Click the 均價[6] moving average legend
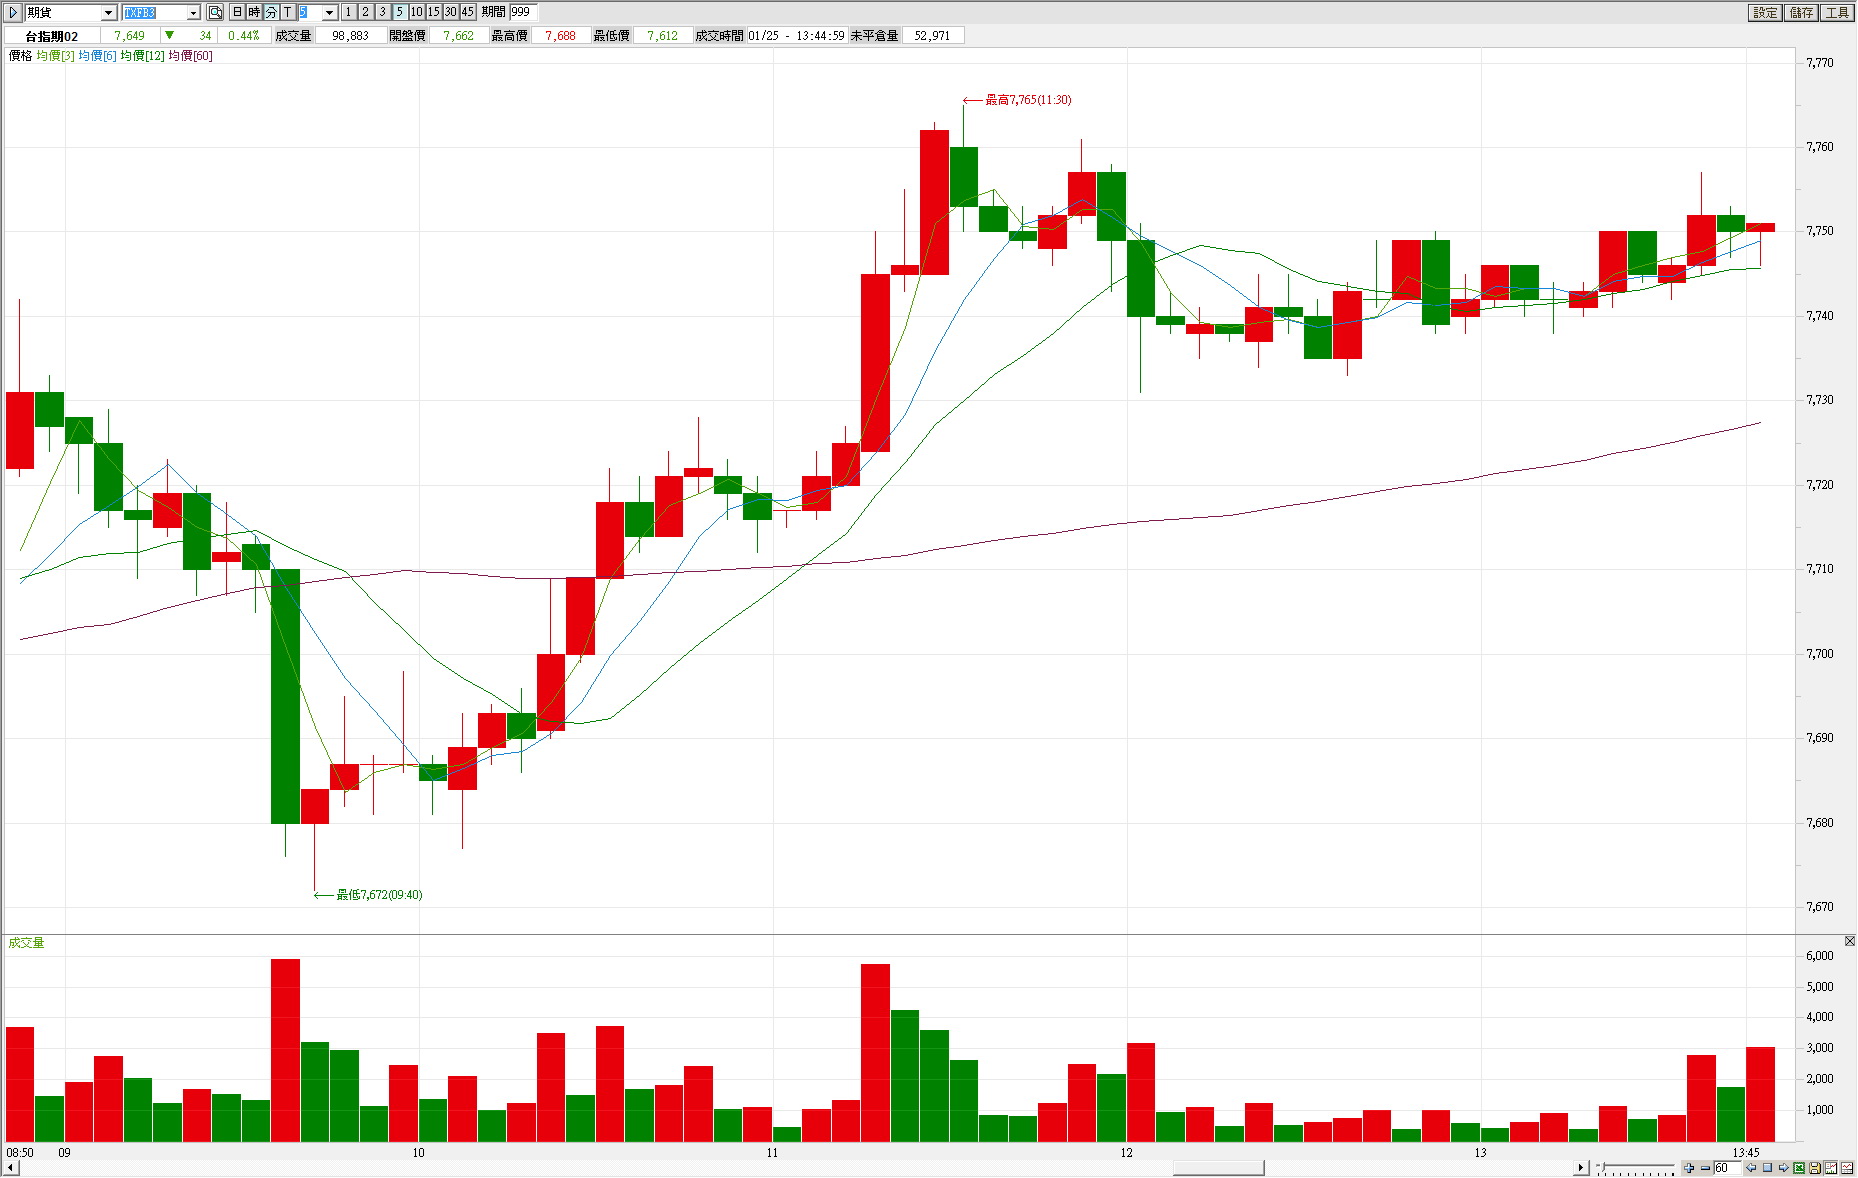Screen dimensions: 1858x1178 97,56
